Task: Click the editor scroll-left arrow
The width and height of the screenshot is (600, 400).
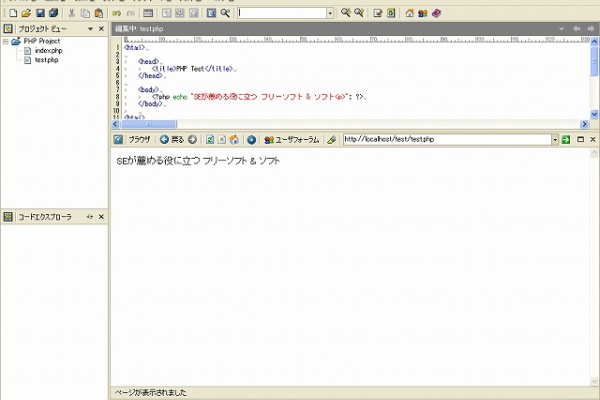Action: [115, 124]
